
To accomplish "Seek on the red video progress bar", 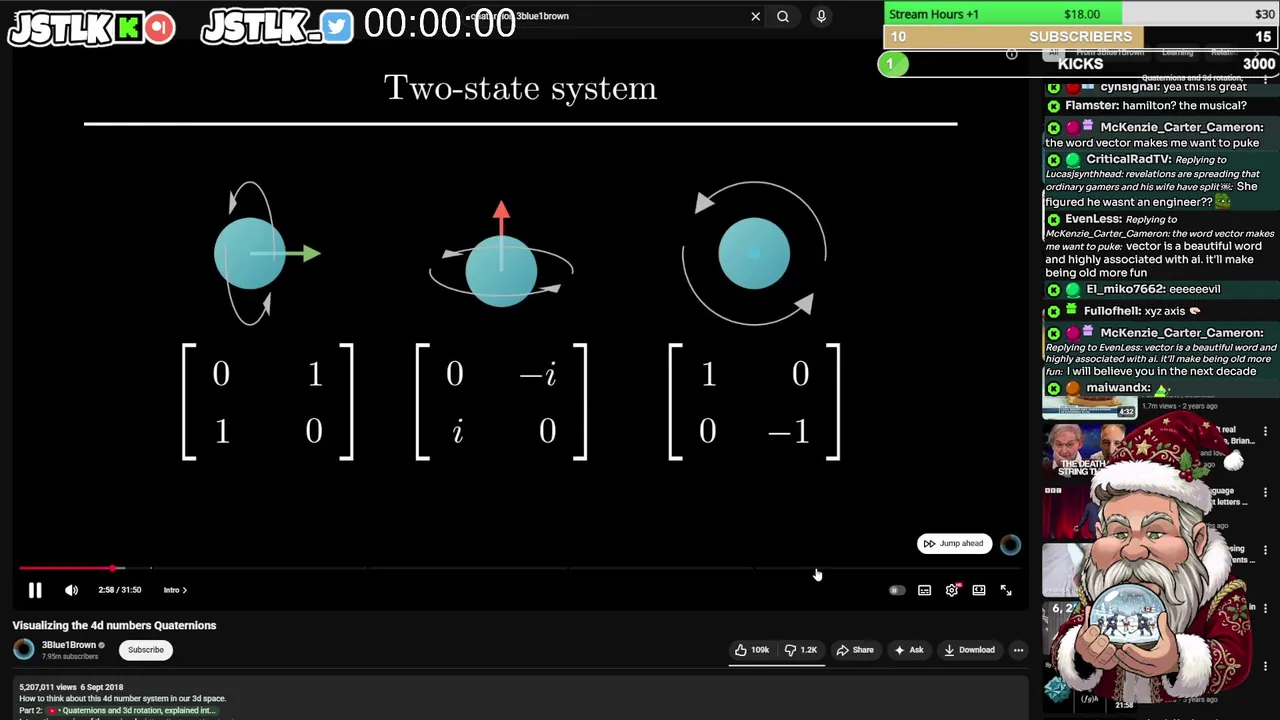I will tap(66, 568).
